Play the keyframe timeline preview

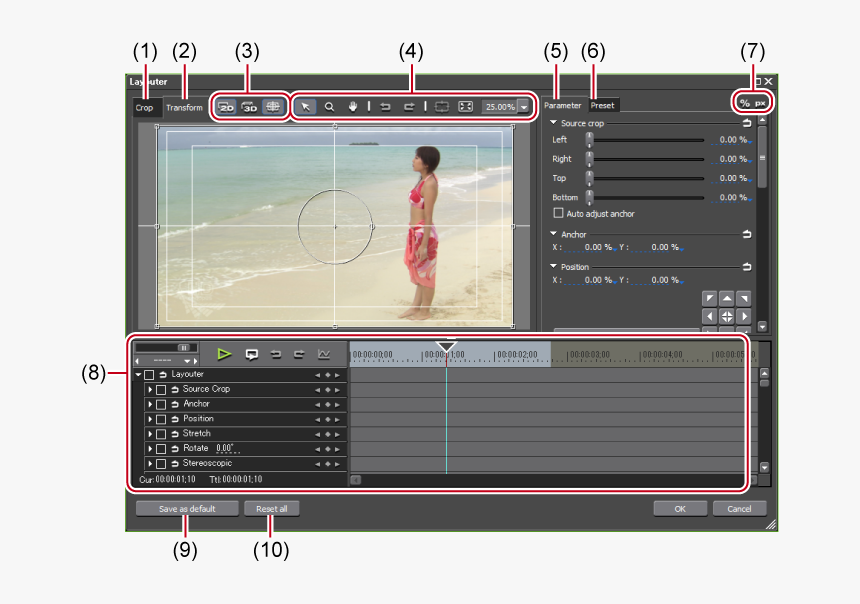pos(224,354)
